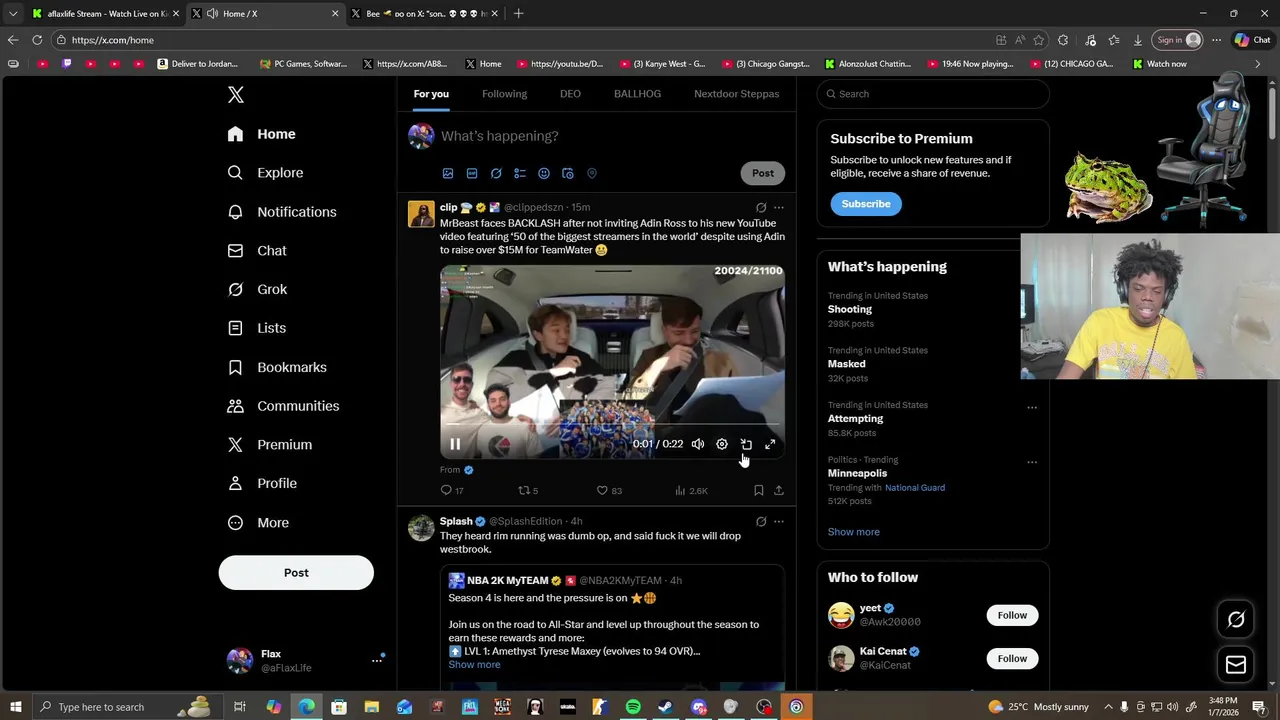Open options for Attempting trend
Viewport: 1280px width, 720px height.
tap(1032, 408)
